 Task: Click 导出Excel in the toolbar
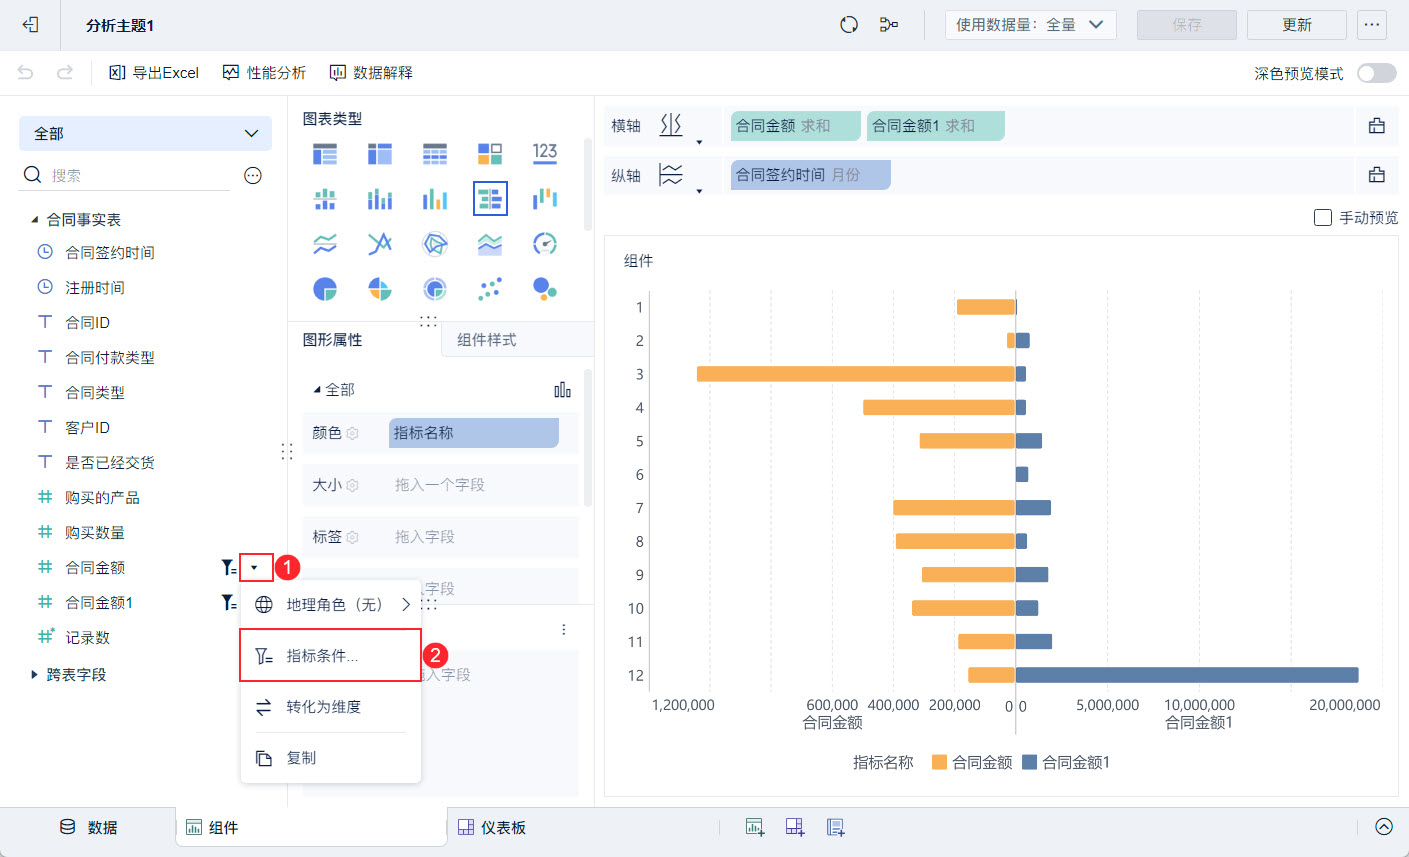pos(154,73)
